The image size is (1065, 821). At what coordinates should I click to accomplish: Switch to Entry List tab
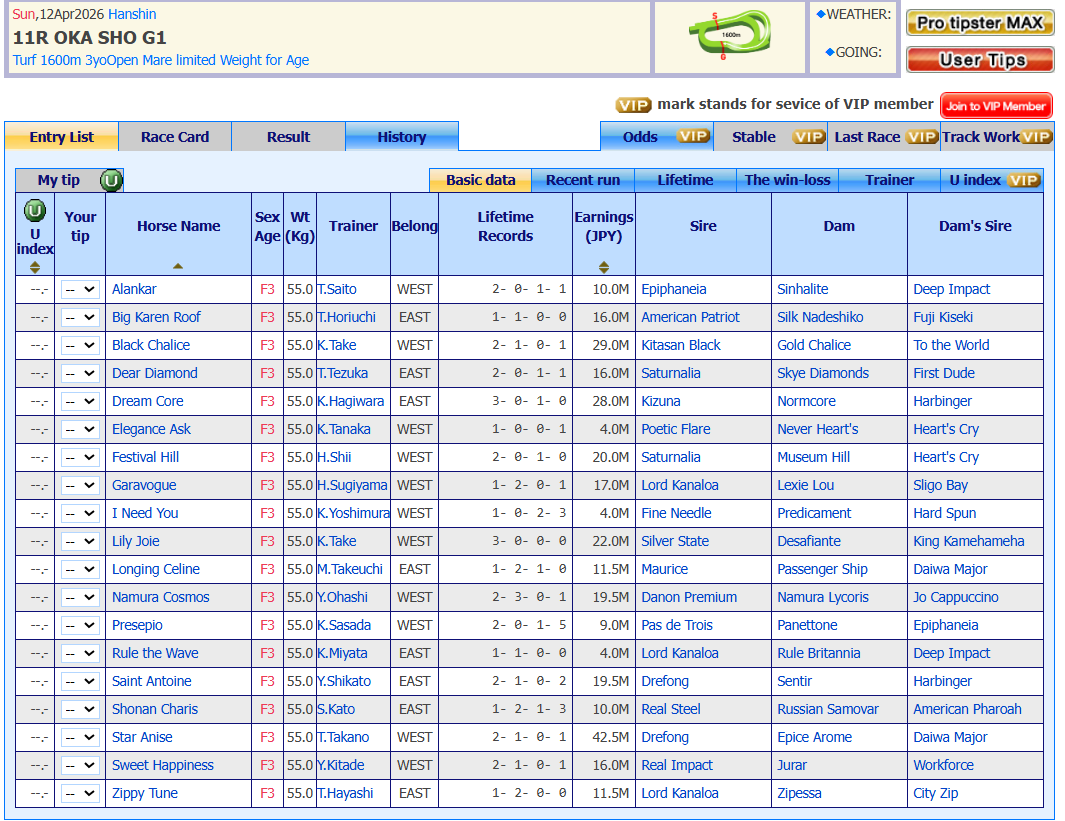(x=62, y=136)
